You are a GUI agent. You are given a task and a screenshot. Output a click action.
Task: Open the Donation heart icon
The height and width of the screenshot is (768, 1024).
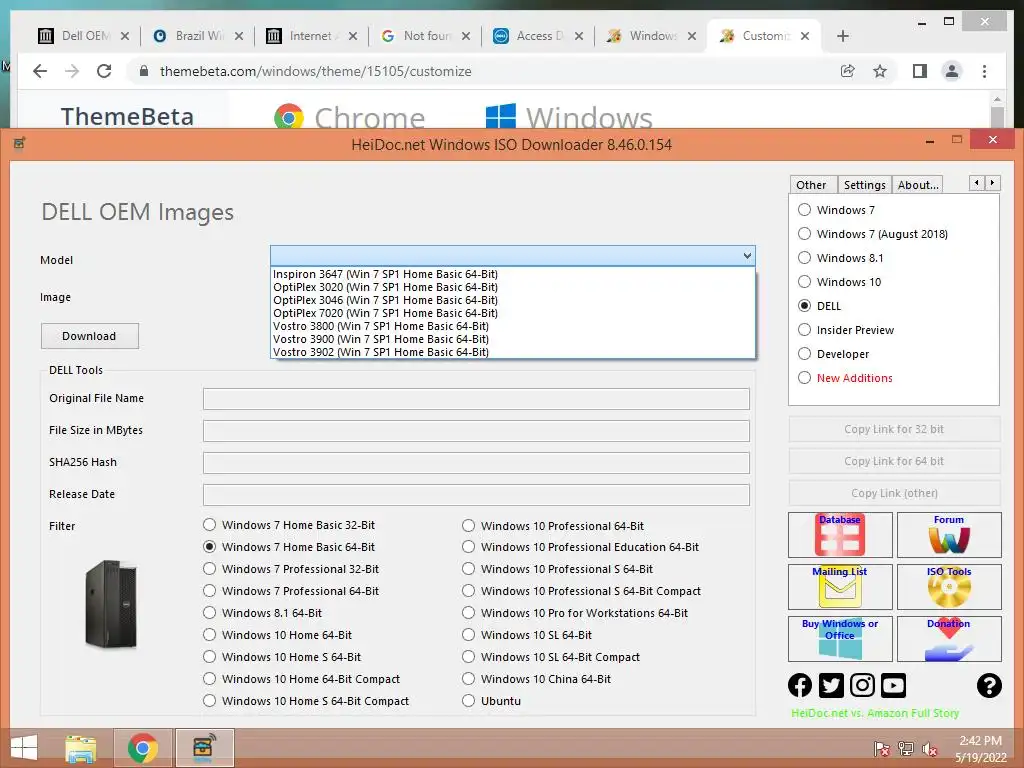949,639
